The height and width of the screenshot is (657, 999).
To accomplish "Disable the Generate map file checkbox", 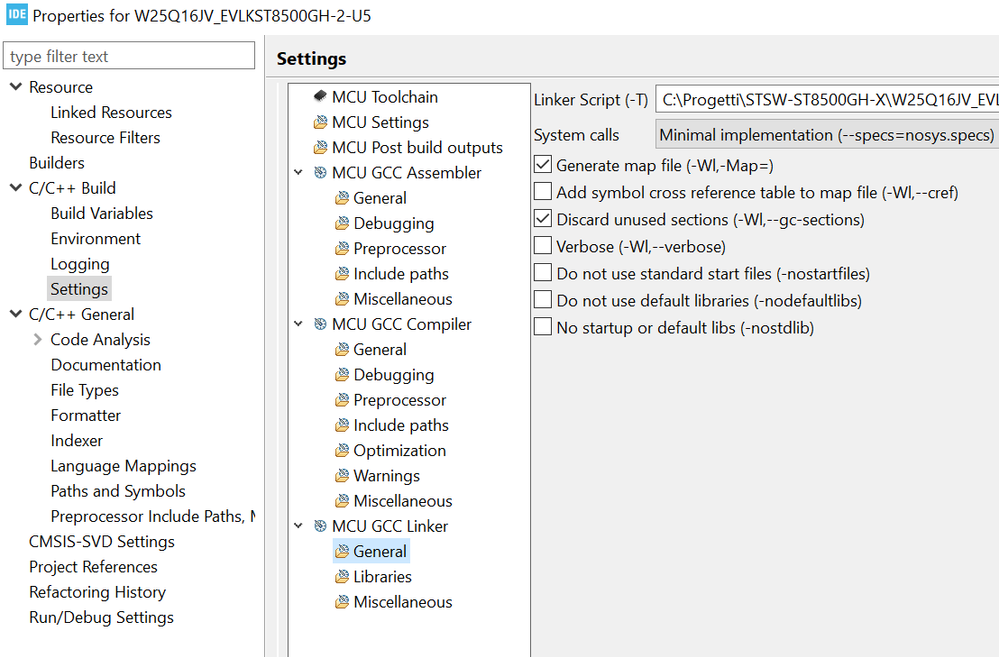I will tap(543, 165).
